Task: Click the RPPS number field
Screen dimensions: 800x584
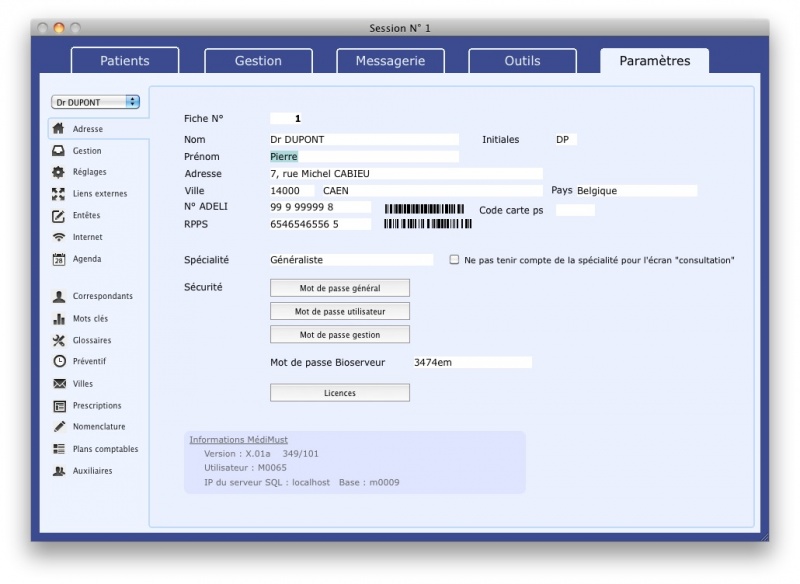Action: [x=320, y=224]
